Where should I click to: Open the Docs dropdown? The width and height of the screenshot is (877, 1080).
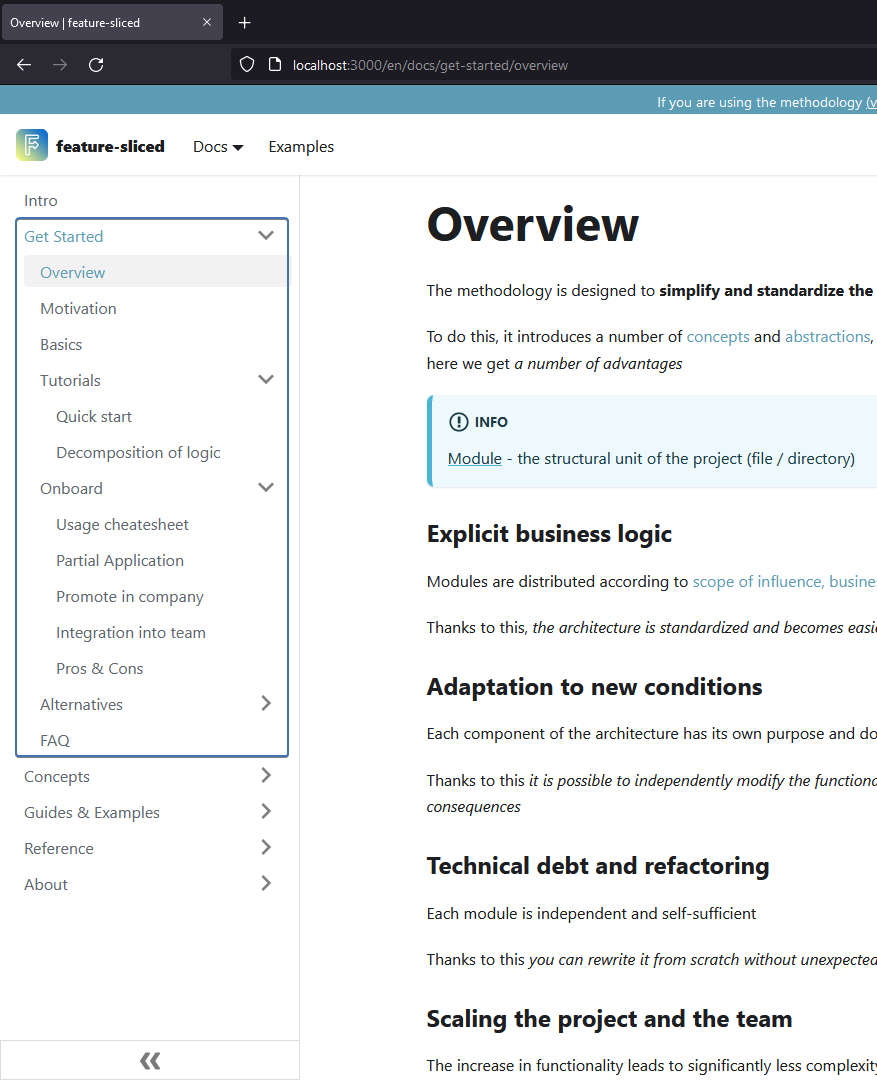217,146
